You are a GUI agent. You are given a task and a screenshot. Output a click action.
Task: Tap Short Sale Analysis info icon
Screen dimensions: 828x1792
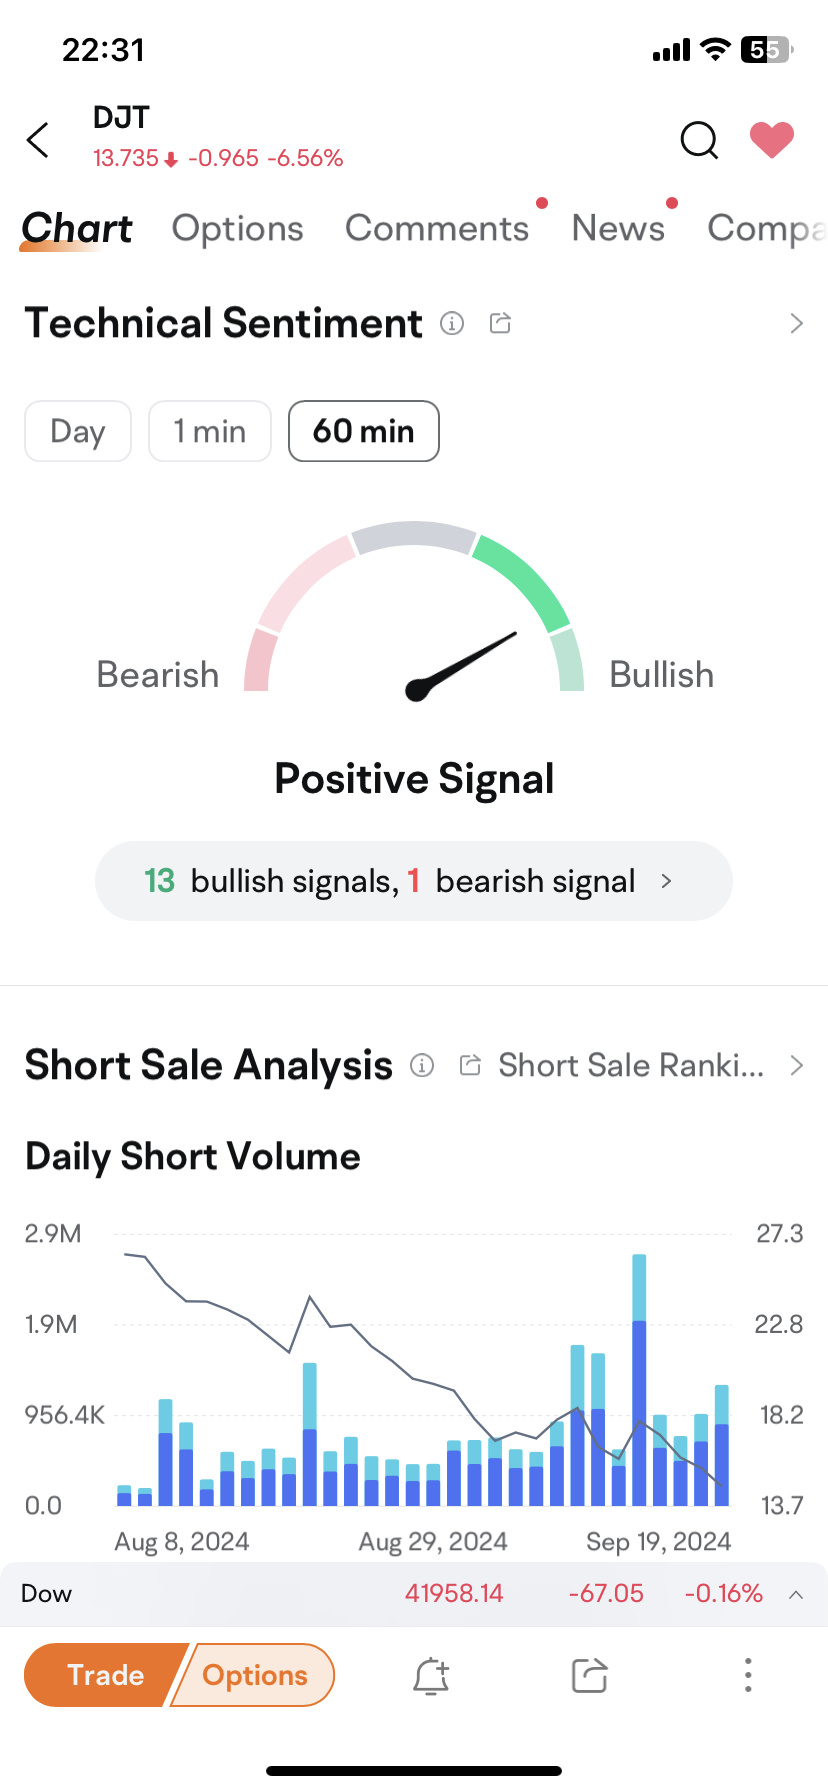pyautogui.click(x=422, y=1065)
